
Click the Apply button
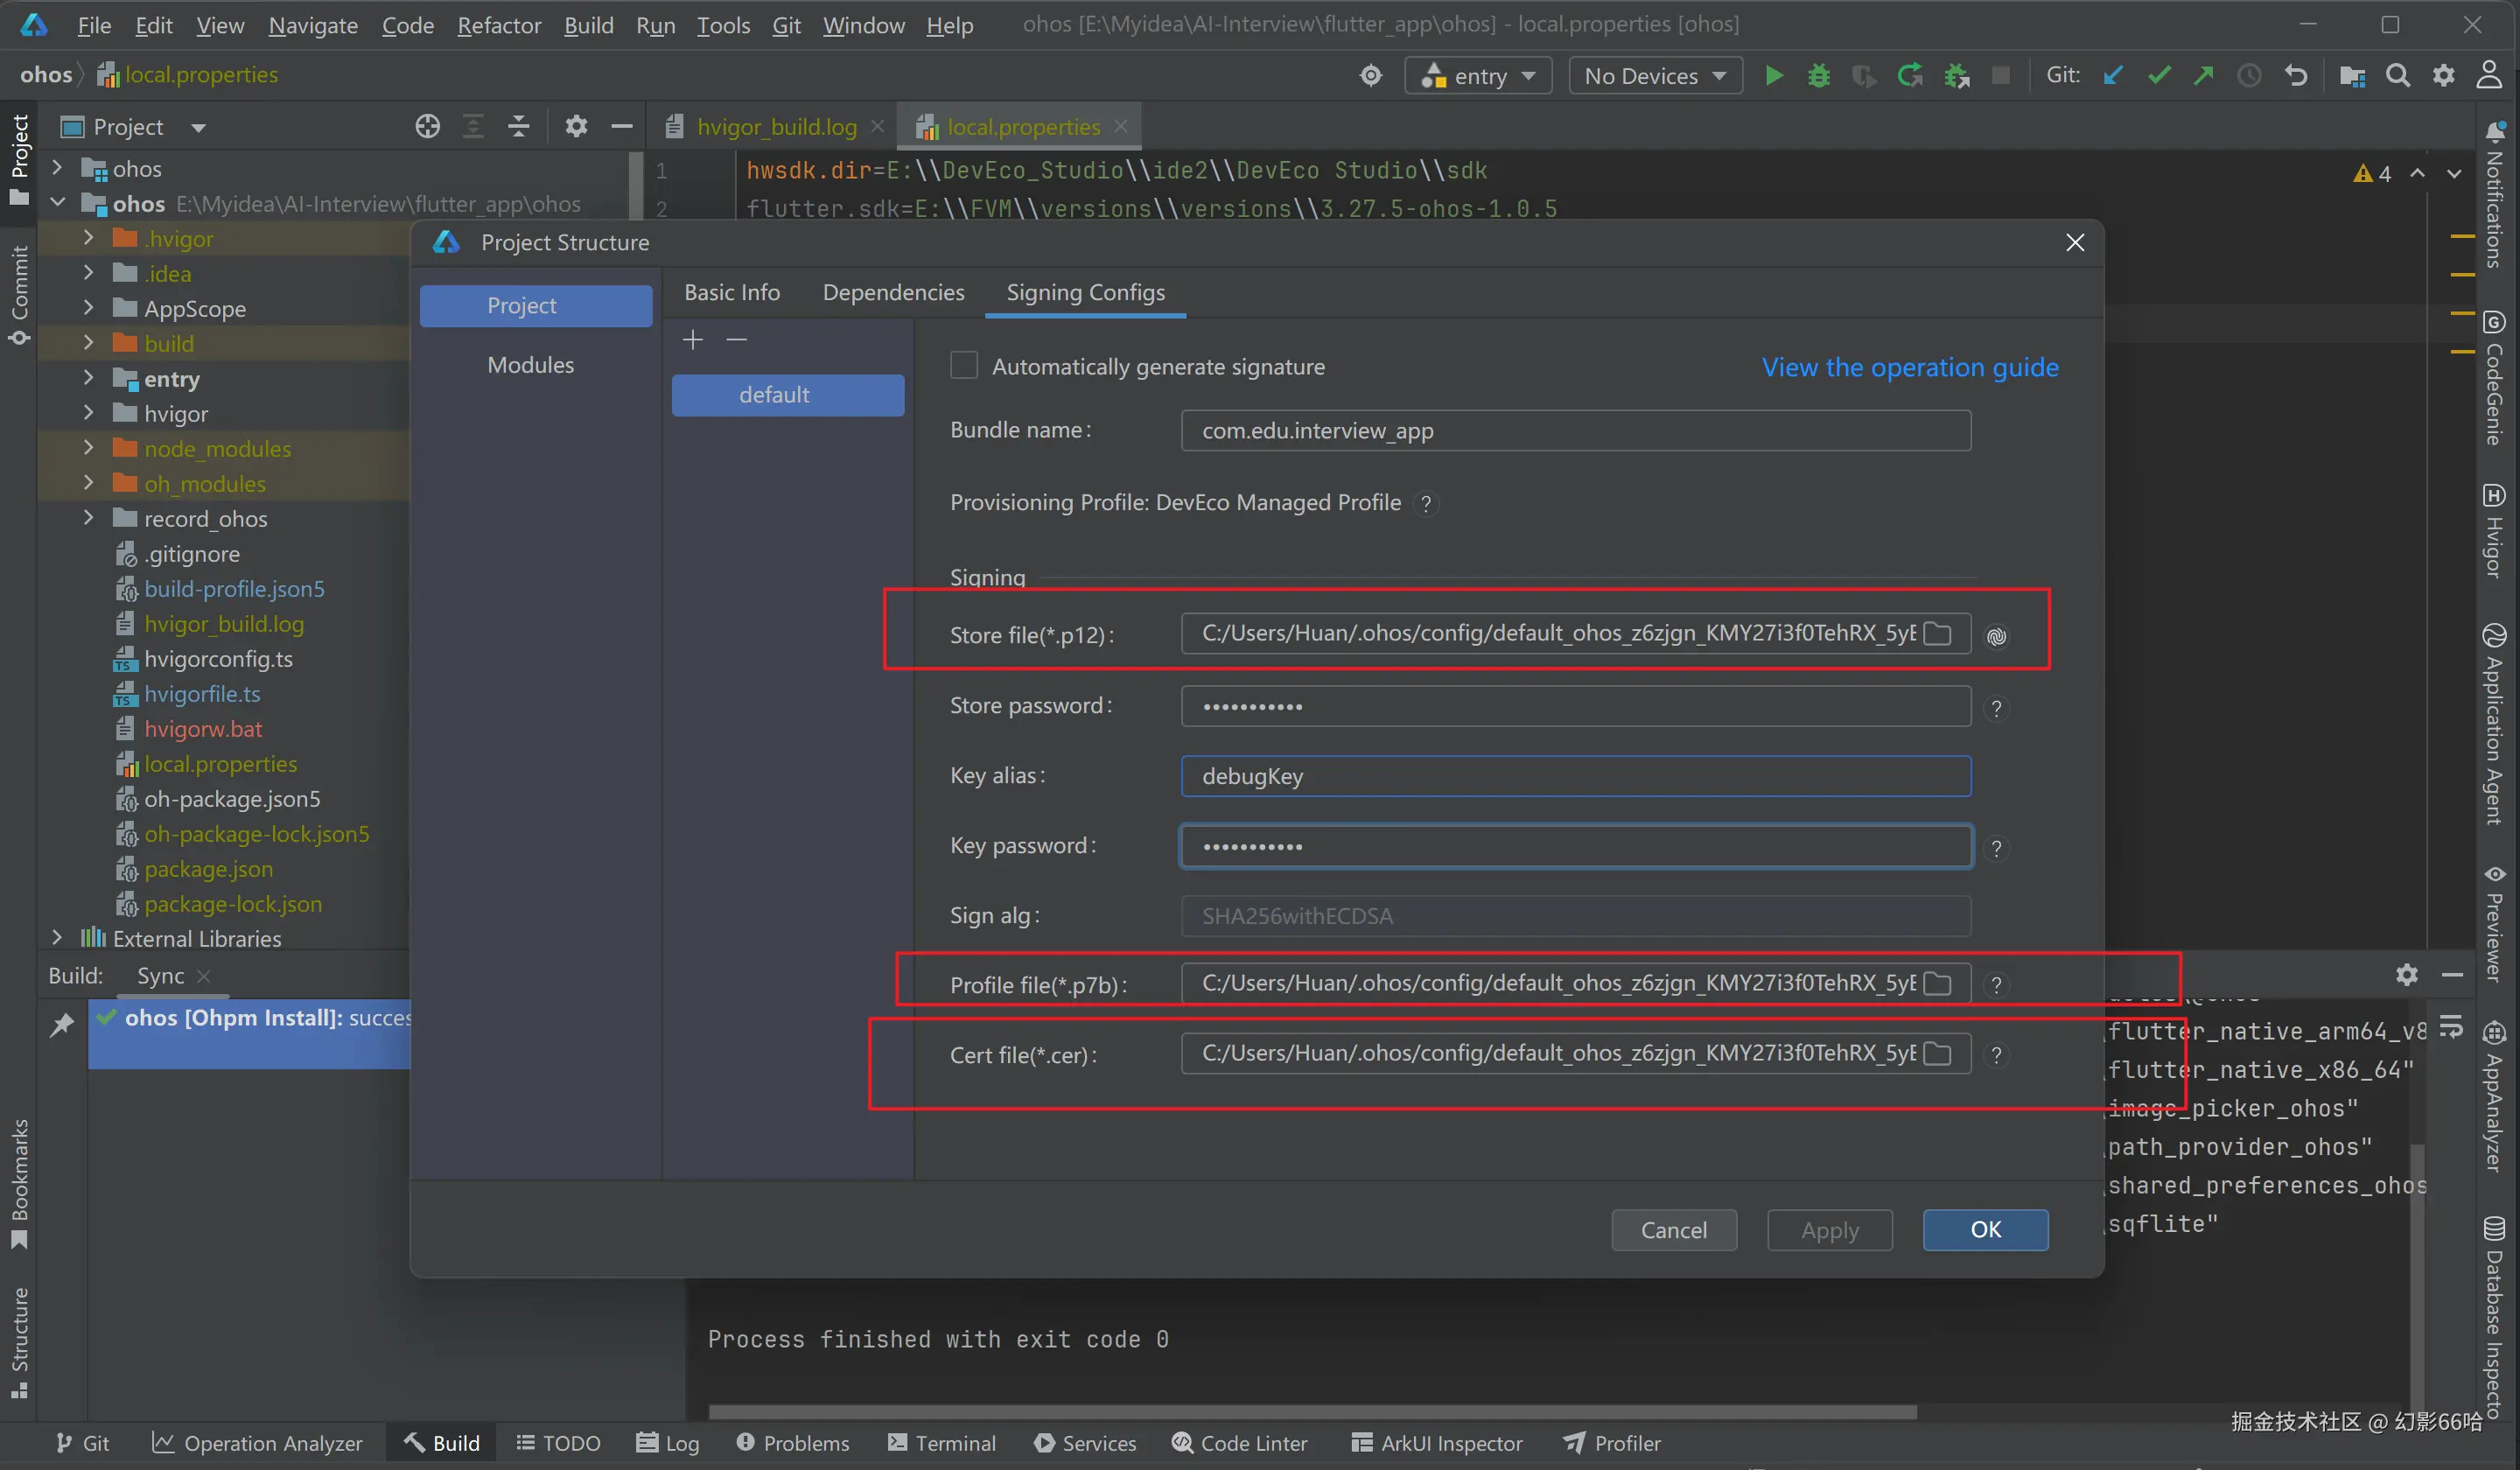coord(1830,1230)
